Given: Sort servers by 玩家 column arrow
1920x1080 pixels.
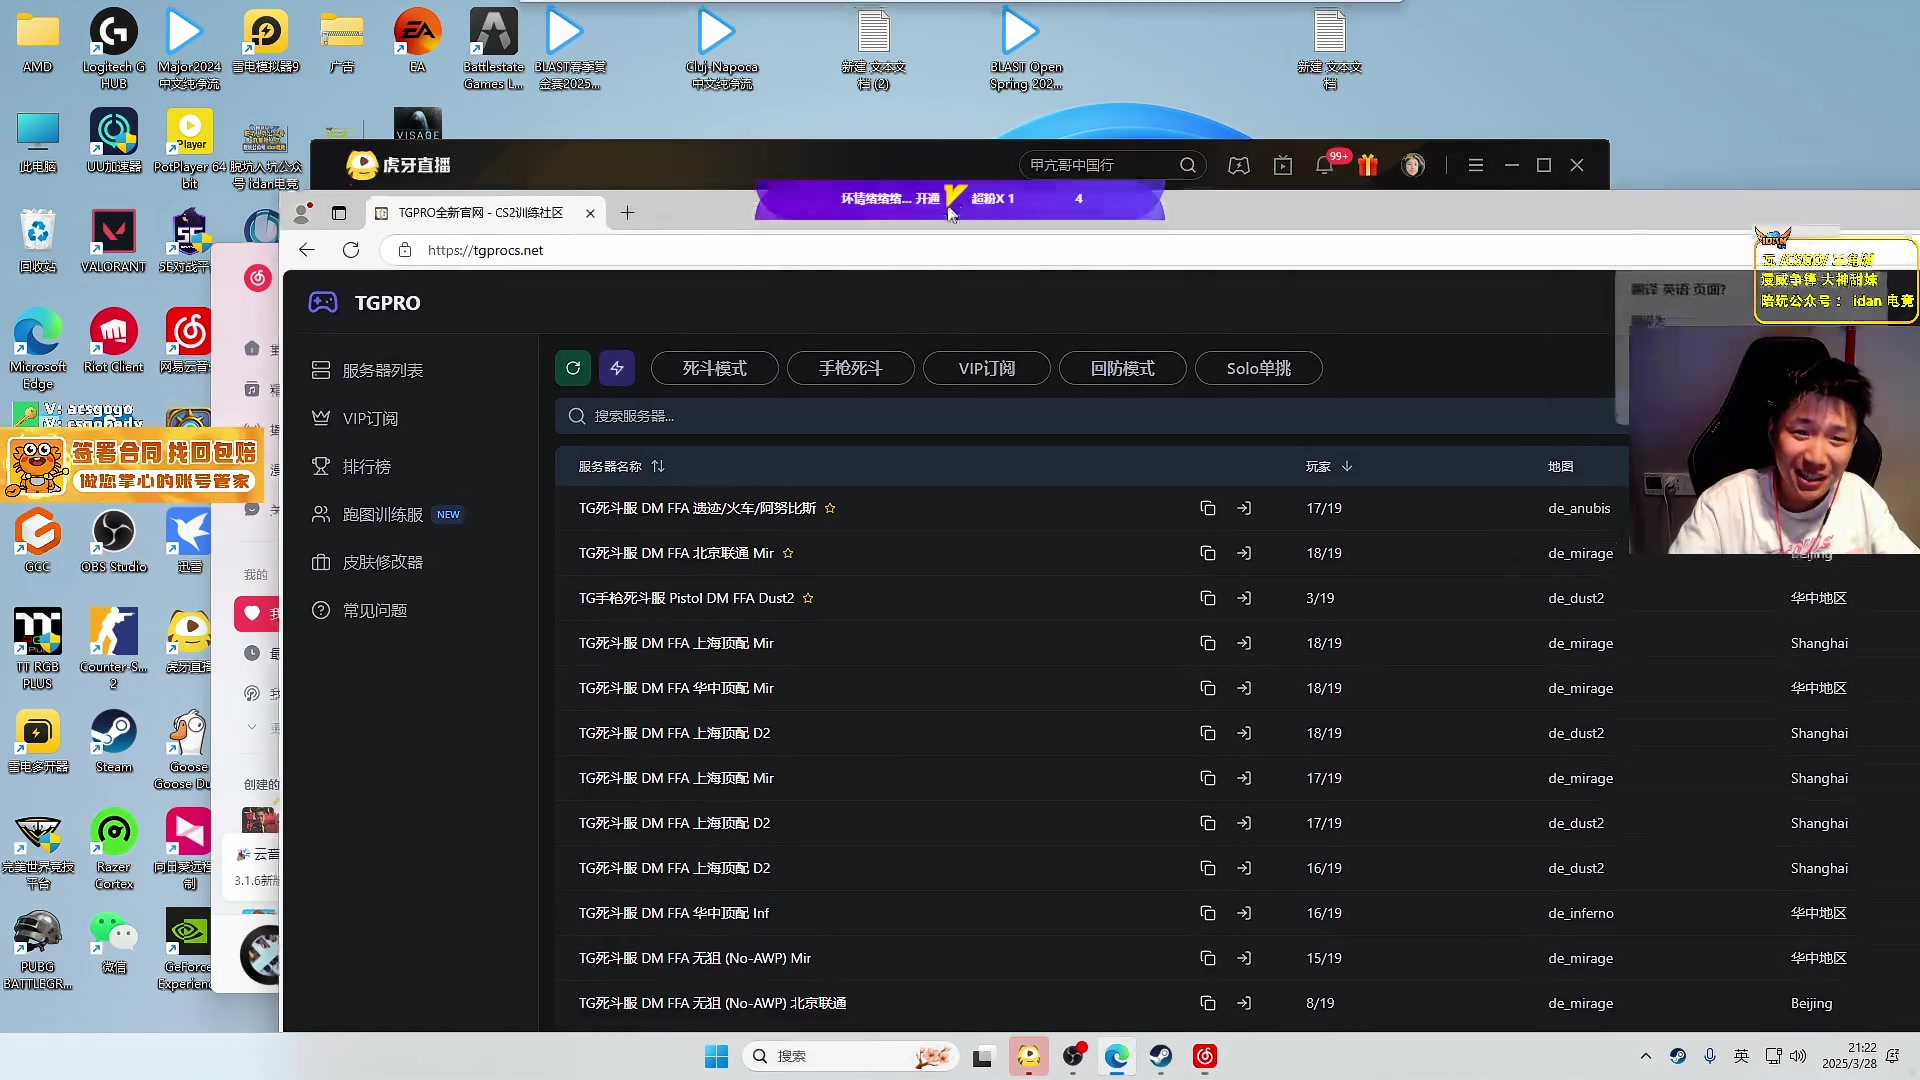Looking at the screenshot, I should 1347,466.
